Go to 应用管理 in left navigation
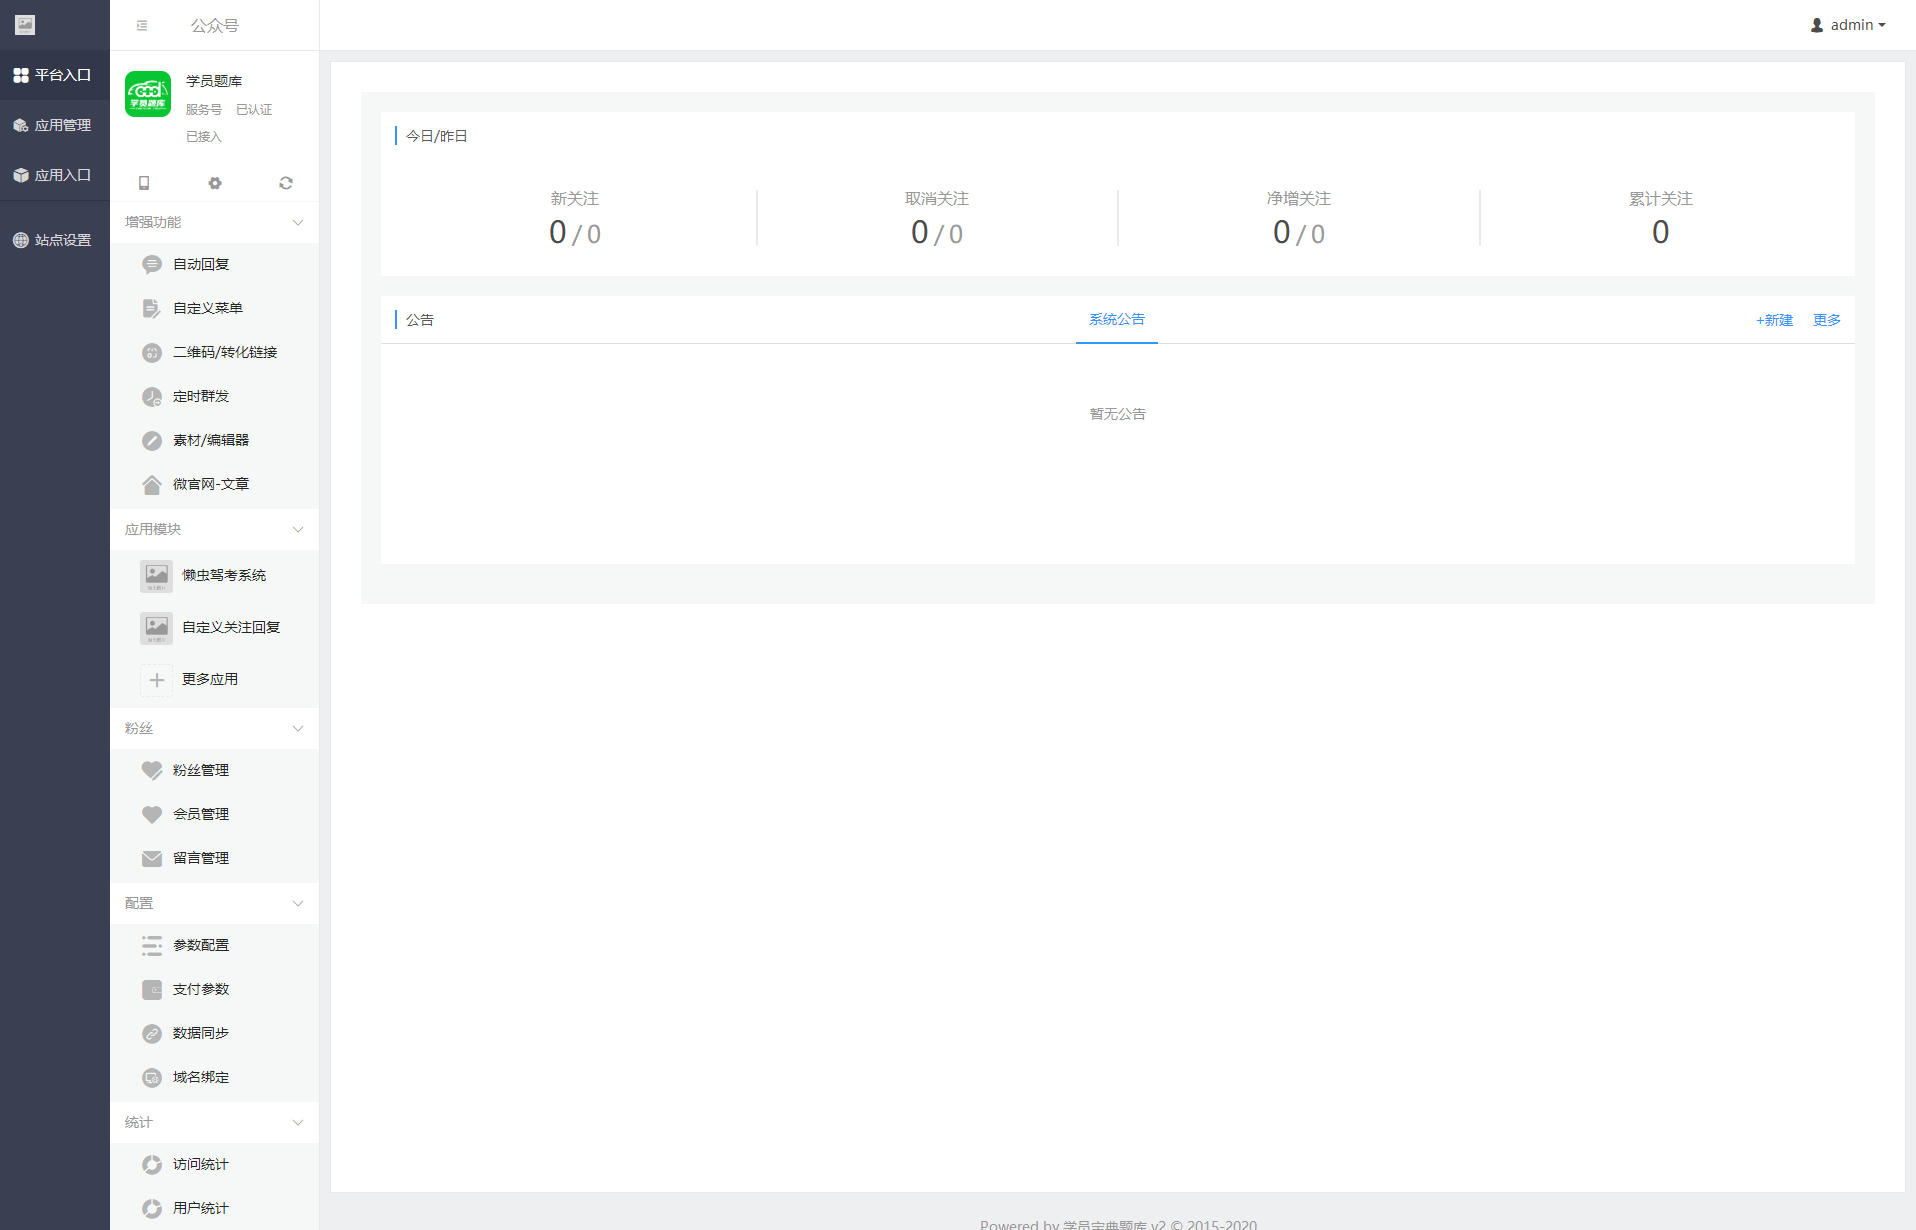1916x1230 pixels. (x=54, y=125)
